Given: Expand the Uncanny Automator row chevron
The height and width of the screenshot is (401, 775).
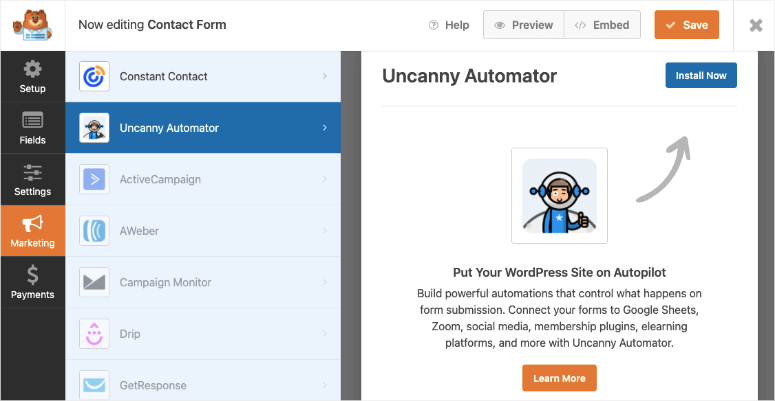Looking at the screenshot, I should coord(325,128).
